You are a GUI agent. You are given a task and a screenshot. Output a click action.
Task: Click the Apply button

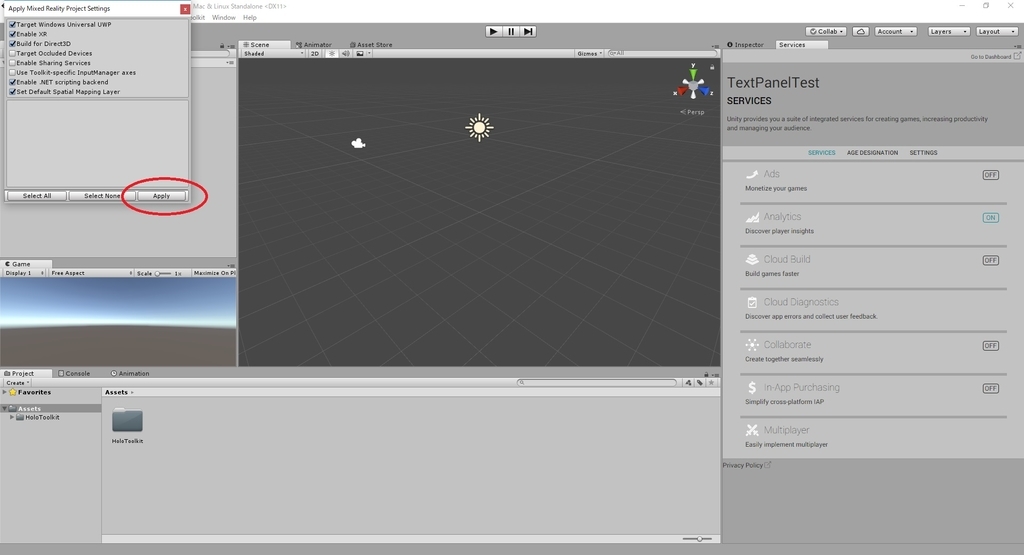161,196
